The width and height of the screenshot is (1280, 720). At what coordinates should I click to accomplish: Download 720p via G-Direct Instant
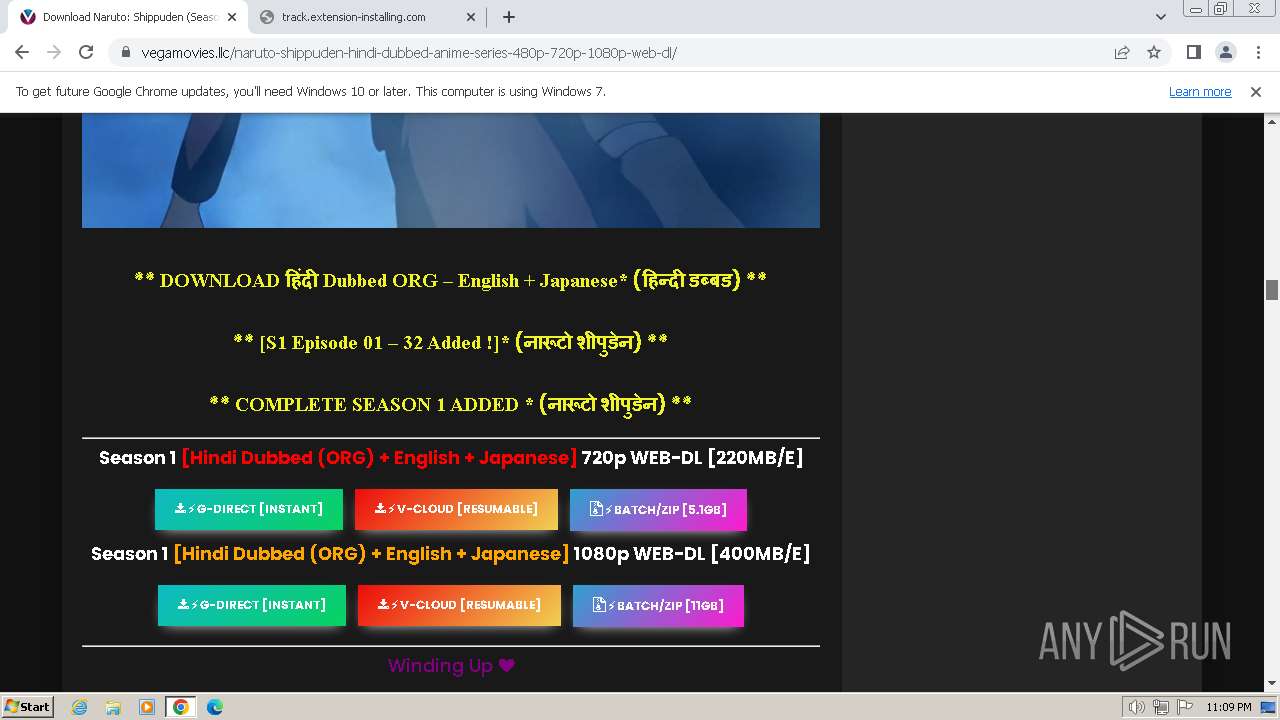[249, 509]
